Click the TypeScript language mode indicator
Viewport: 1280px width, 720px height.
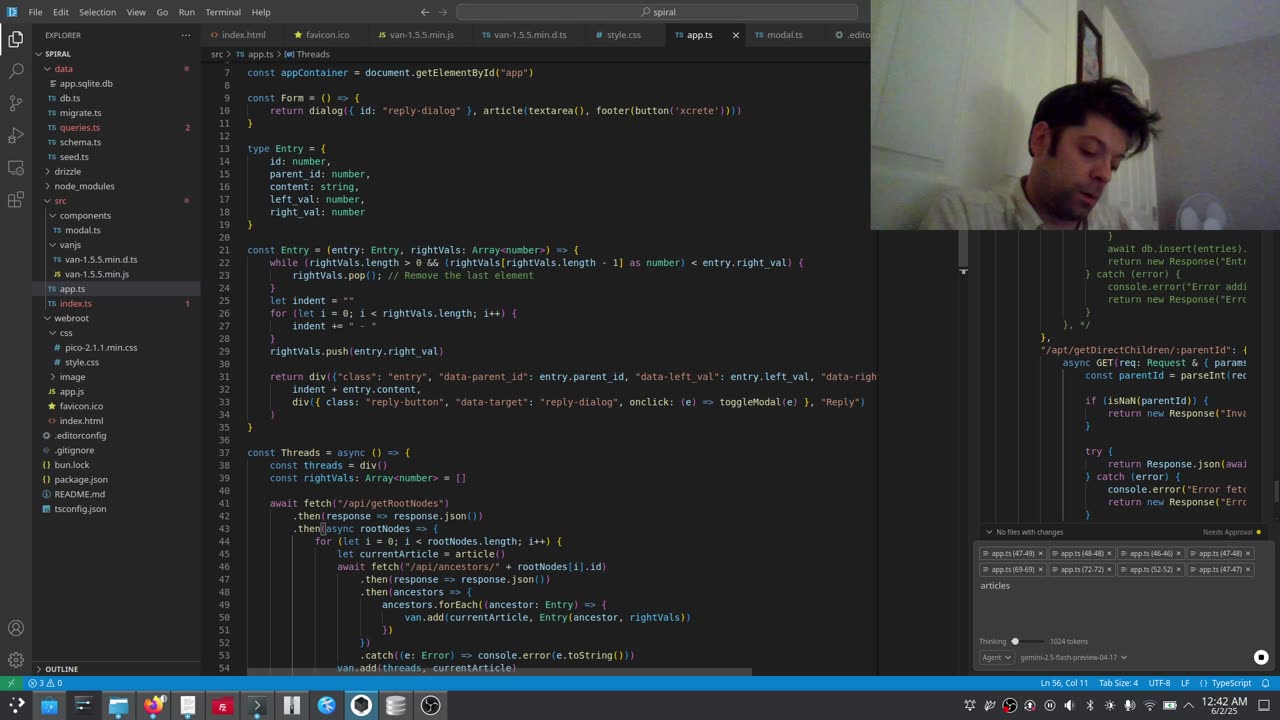(x=1231, y=683)
